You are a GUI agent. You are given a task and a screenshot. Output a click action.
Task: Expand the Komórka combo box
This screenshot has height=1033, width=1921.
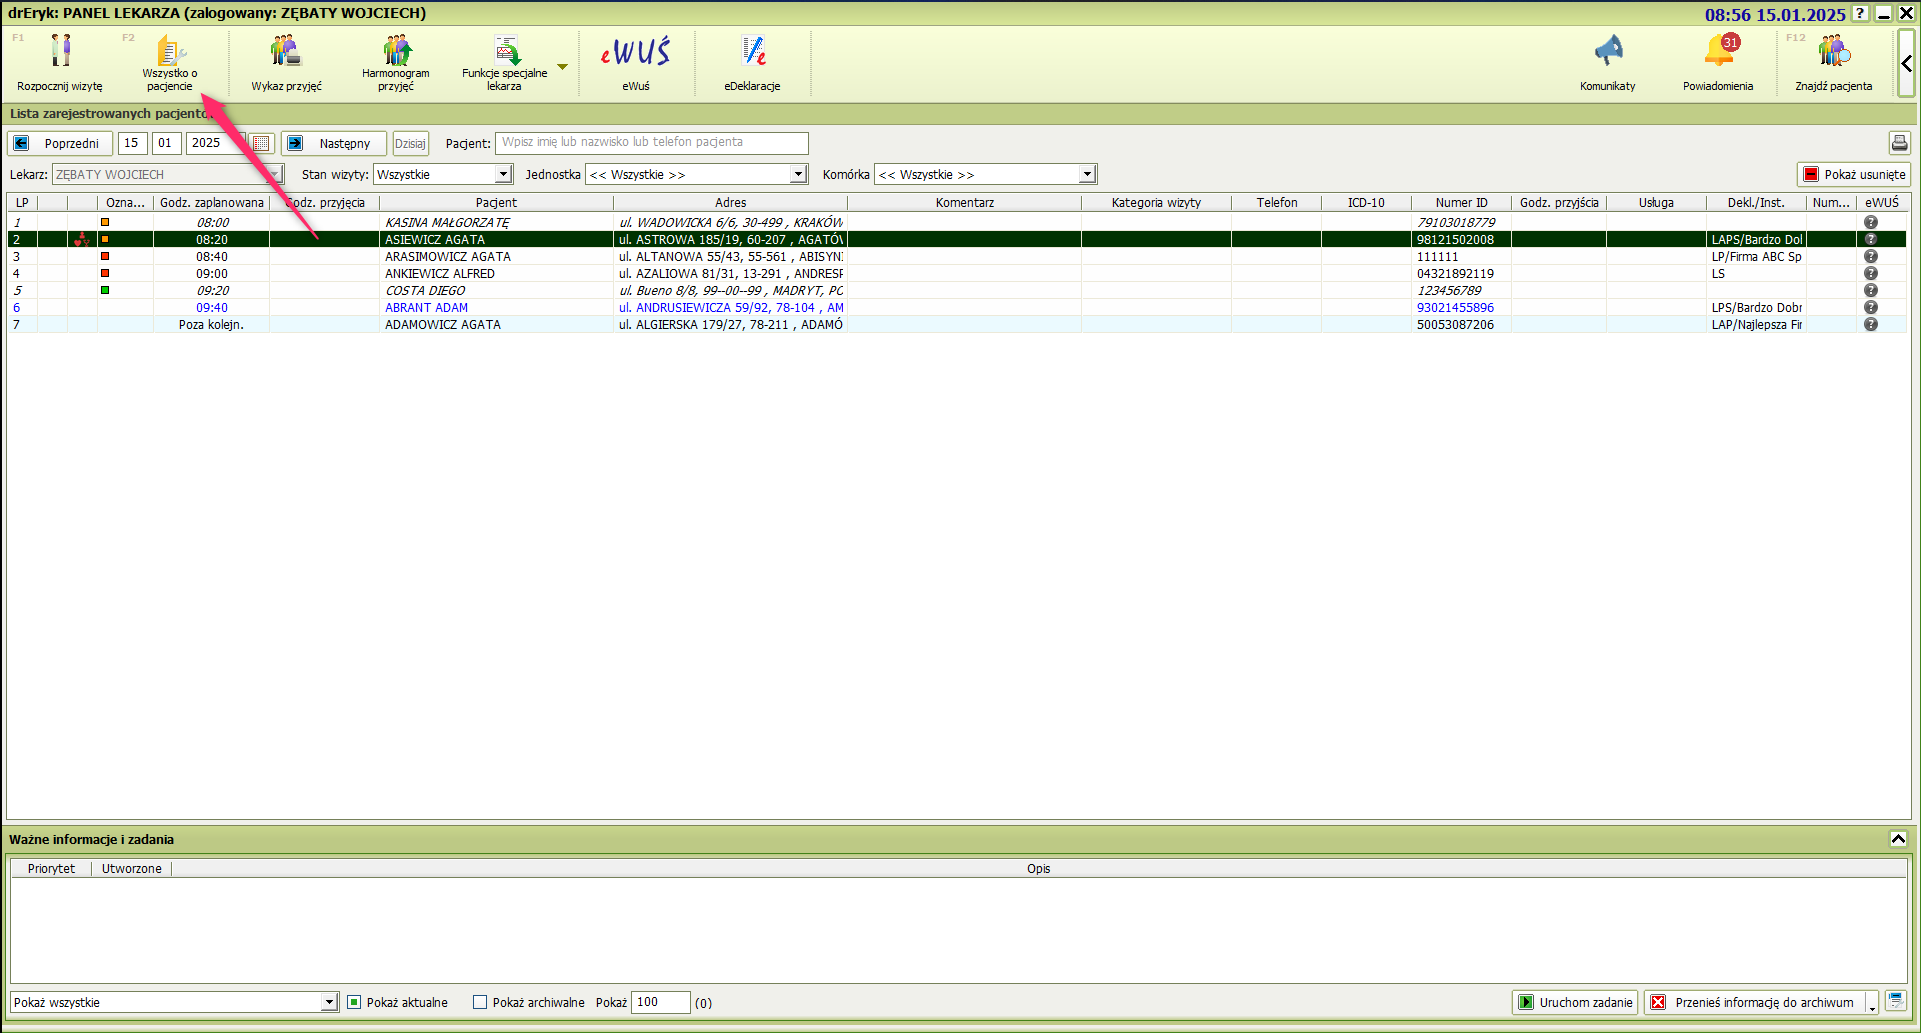[1087, 175]
